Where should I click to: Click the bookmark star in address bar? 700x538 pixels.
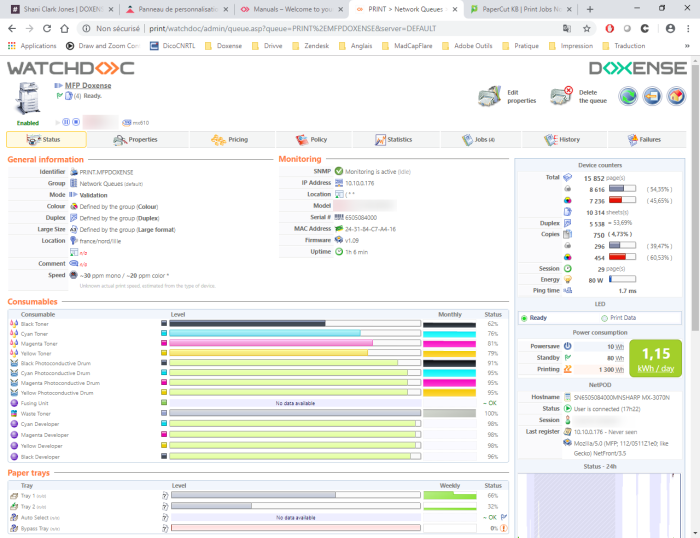(x=586, y=29)
